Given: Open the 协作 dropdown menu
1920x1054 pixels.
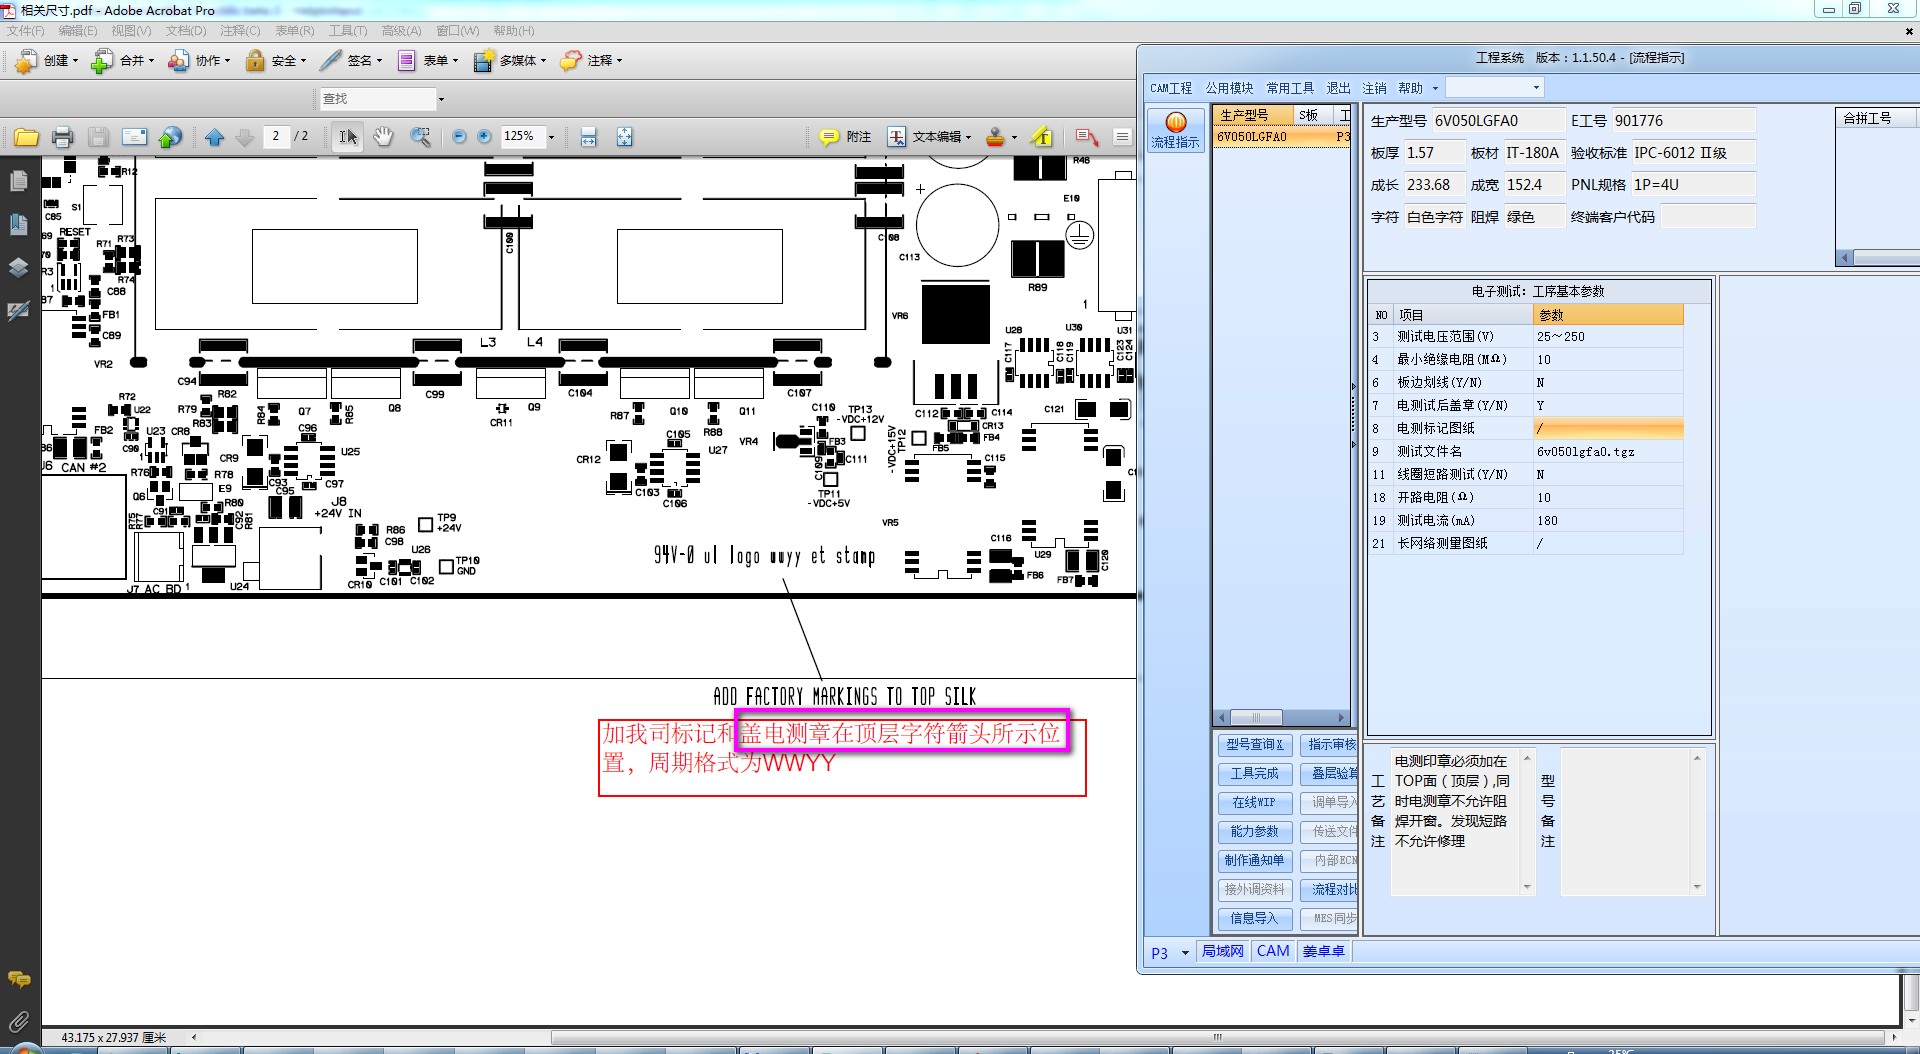Looking at the screenshot, I should click(x=199, y=61).
